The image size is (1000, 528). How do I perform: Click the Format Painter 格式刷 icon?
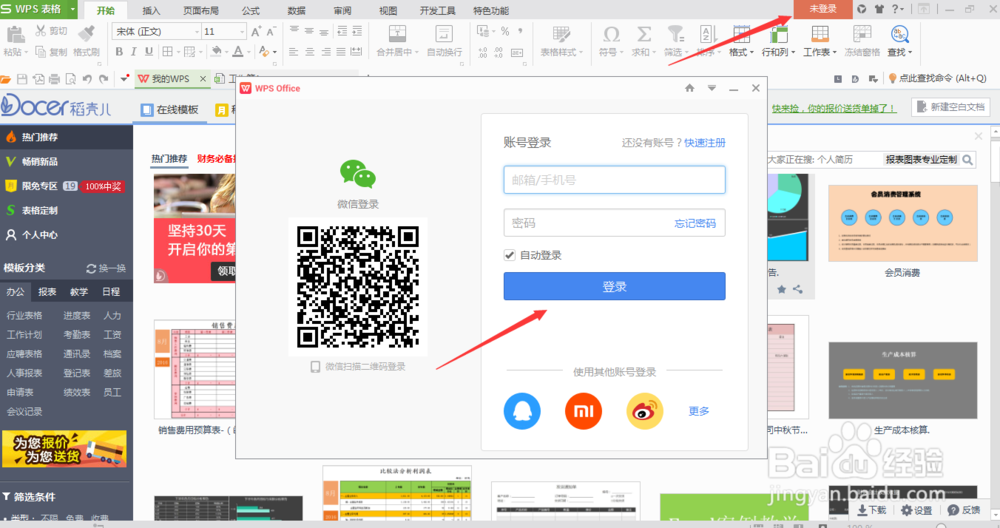pyautogui.click(x=87, y=34)
